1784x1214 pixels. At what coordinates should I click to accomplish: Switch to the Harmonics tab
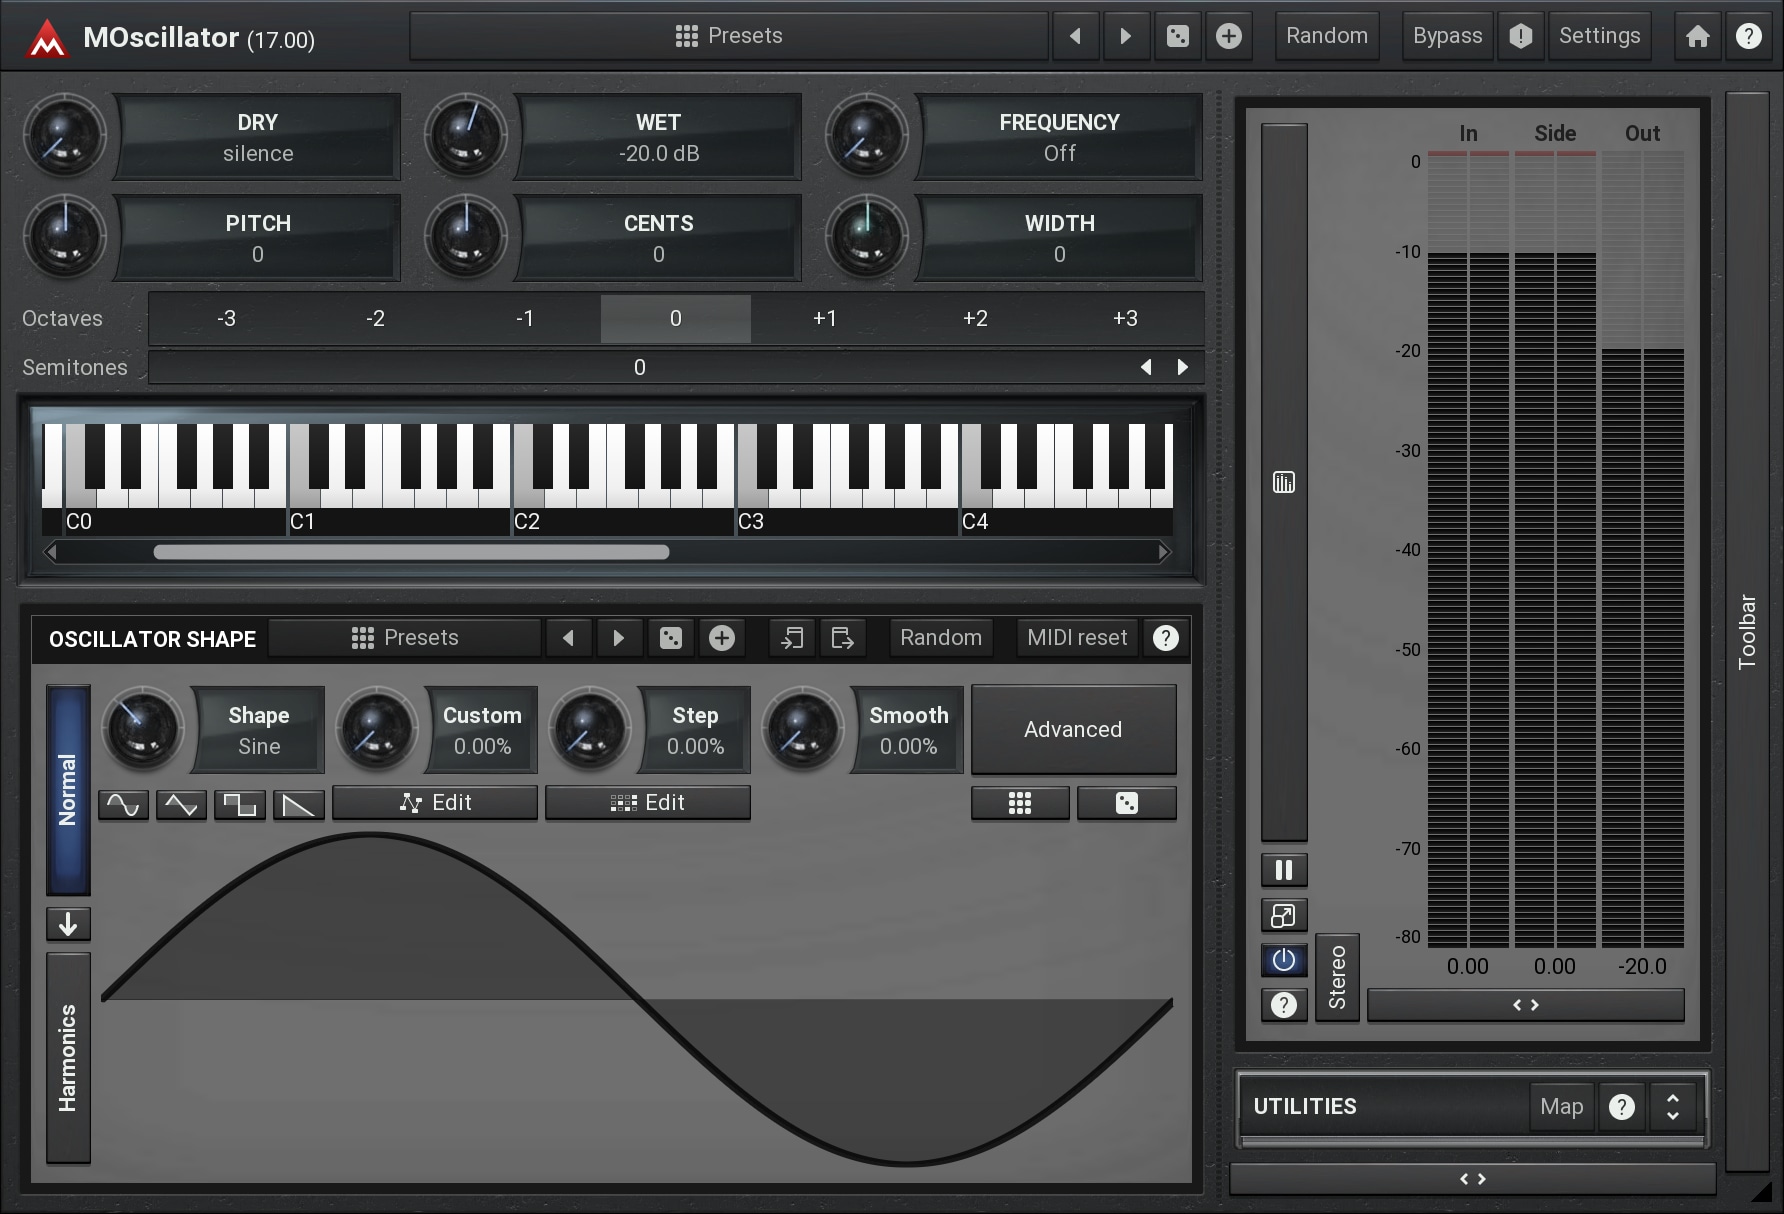pos(68,1057)
